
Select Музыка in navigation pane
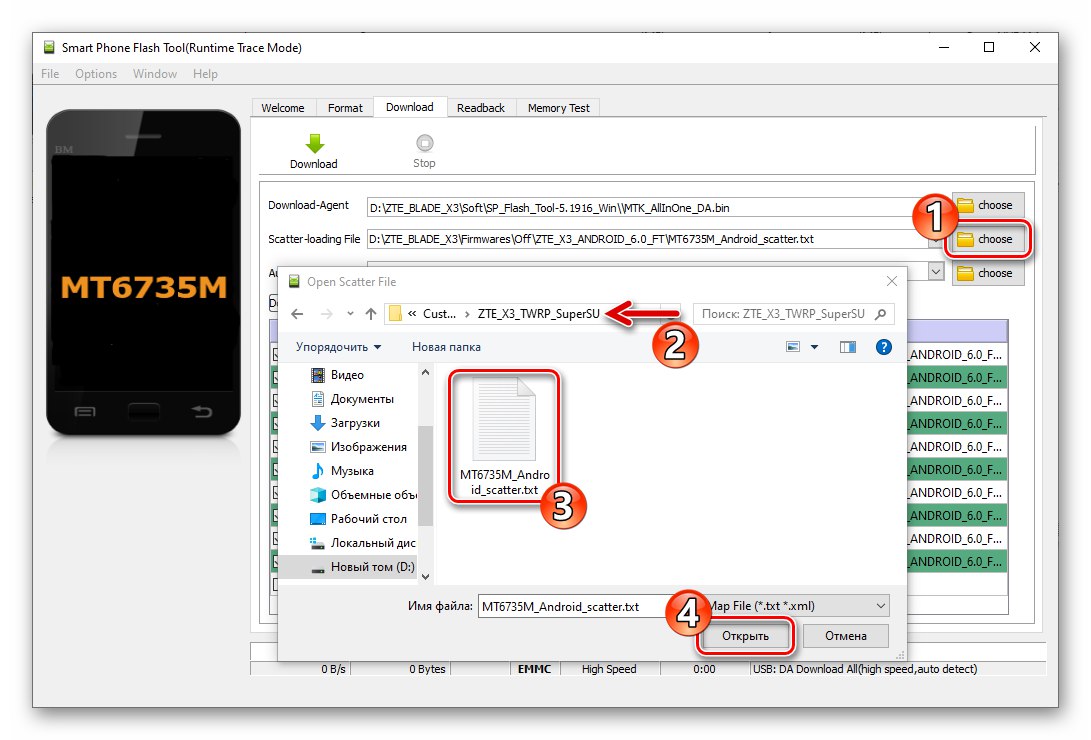(x=352, y=471)
